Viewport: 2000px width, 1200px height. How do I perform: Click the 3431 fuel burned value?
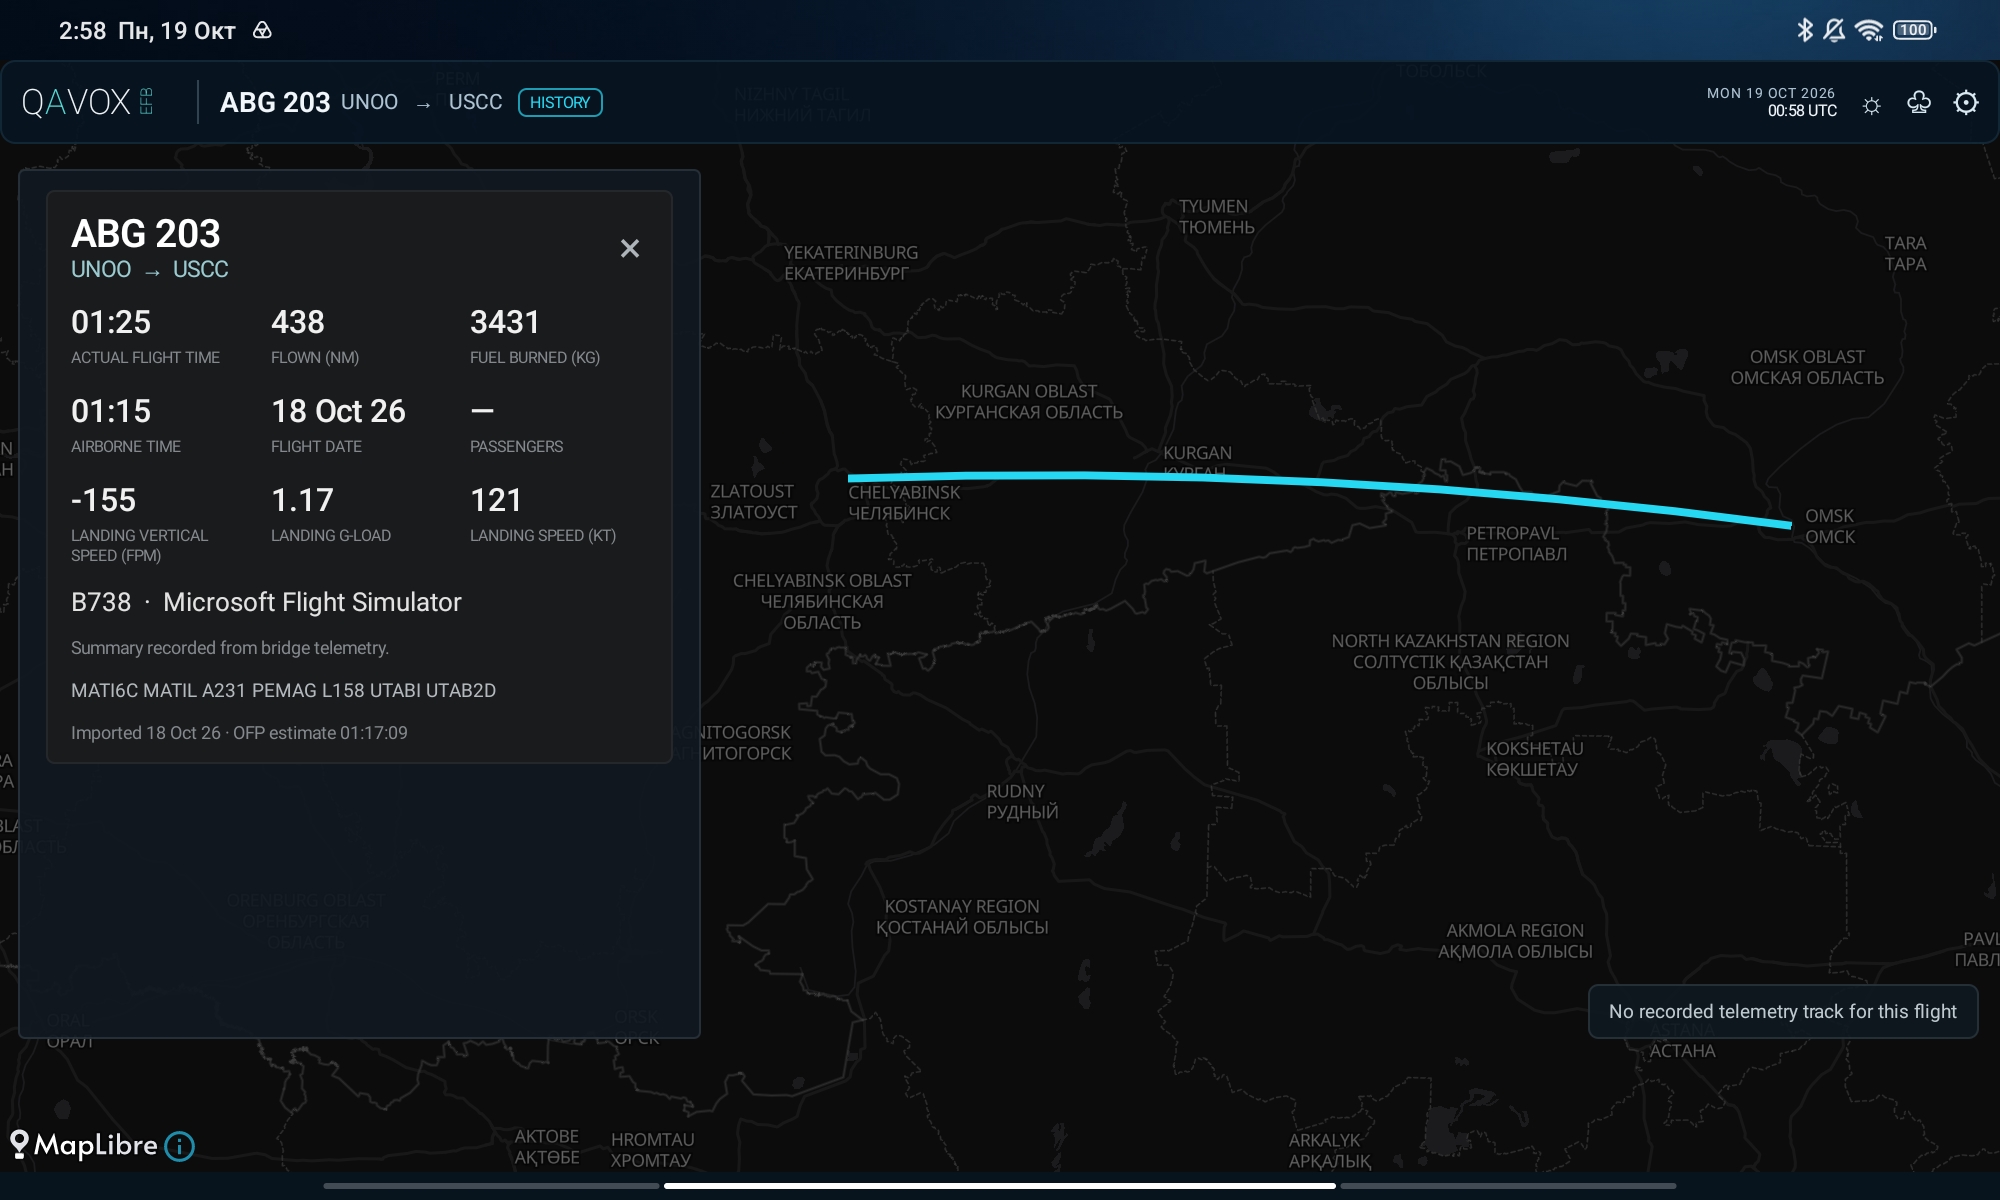[x=505, y=322]
